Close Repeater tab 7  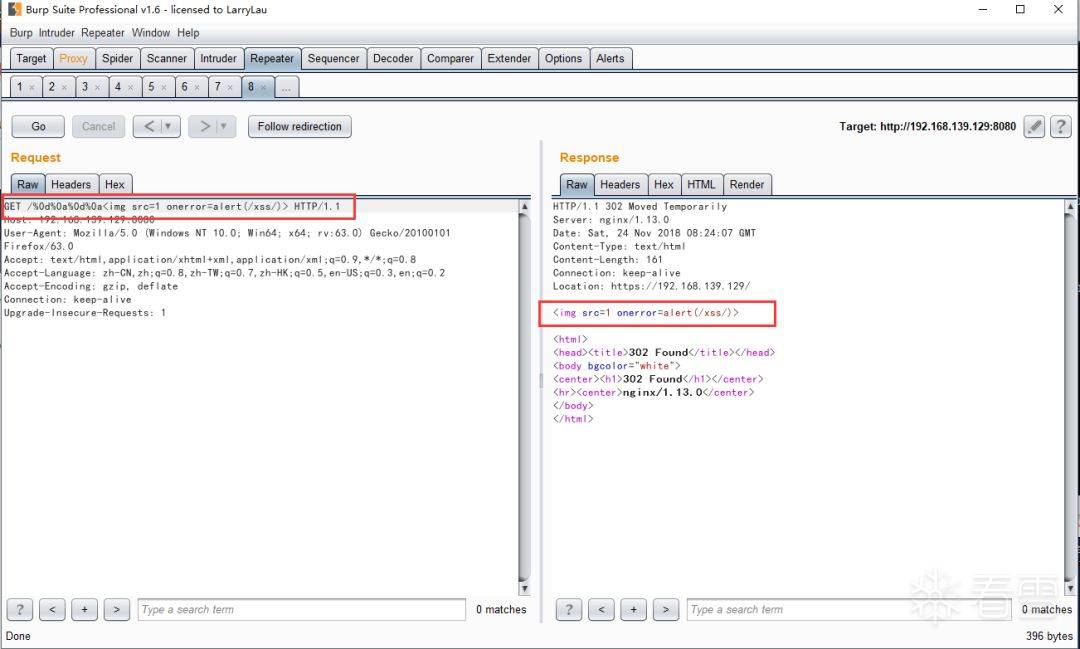coord(230,87)
